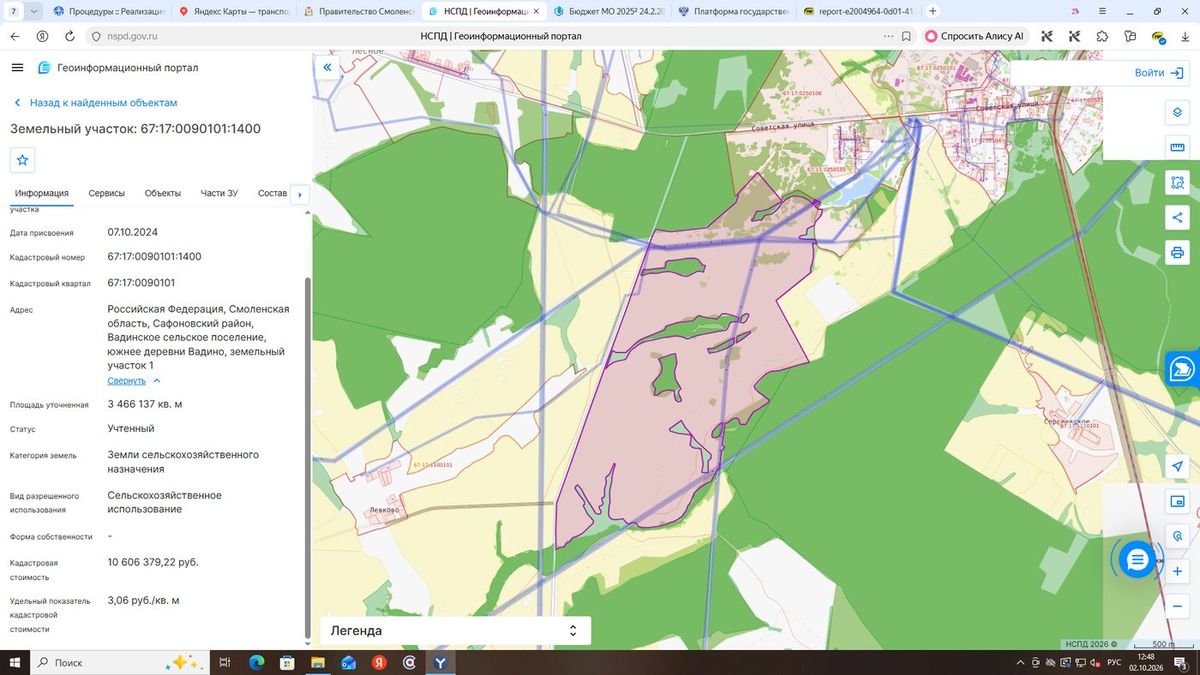Zoom in on the map
The width and height of the screenshot is (1200, 675).
pos(1177,571)
